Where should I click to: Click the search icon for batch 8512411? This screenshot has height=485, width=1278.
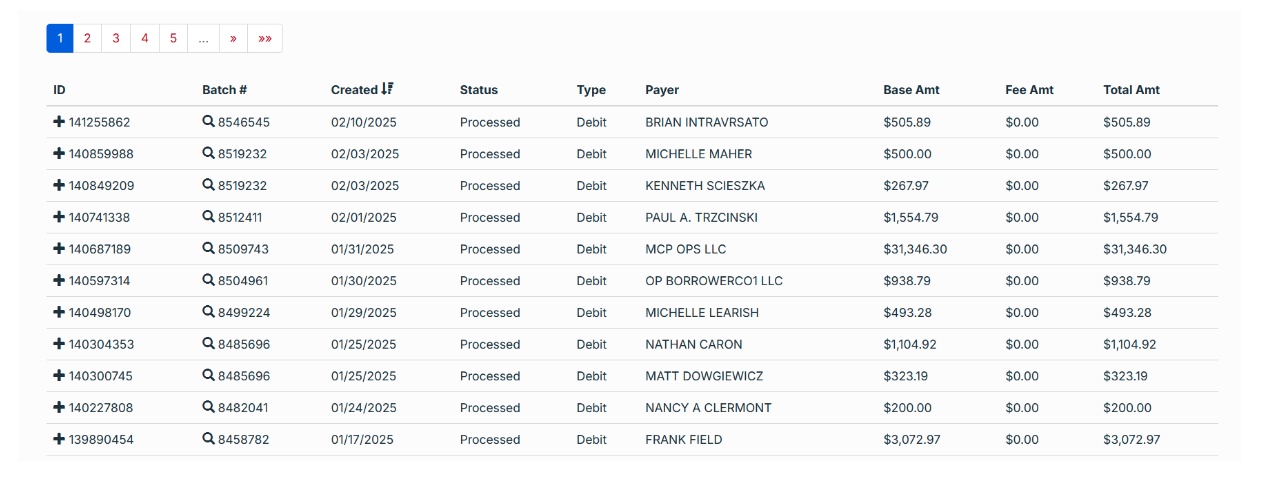(x=208, y=217)
